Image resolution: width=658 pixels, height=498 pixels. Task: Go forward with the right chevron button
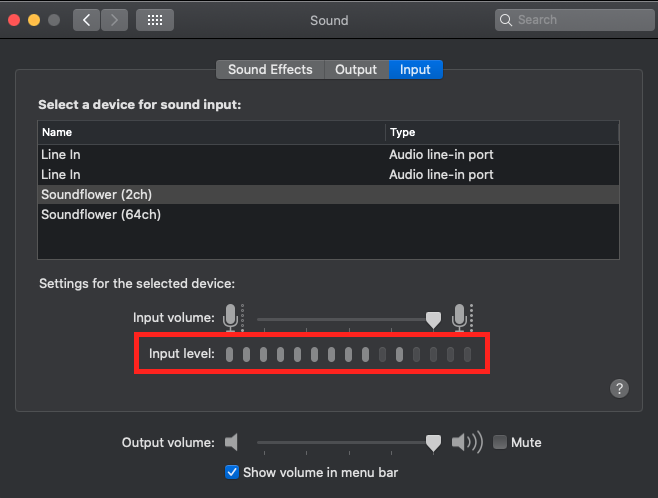[114, 20]
